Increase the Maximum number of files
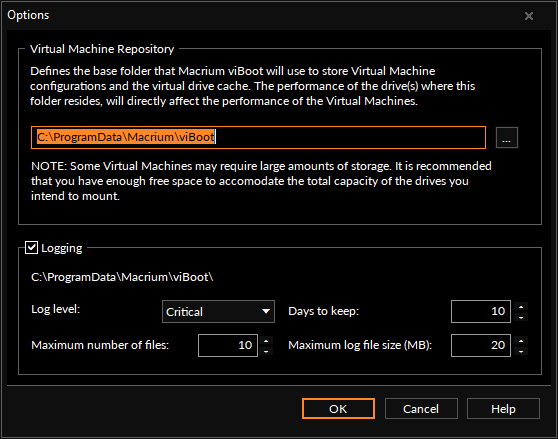Viewport: 558px width, 439px height. click(266, 340)
